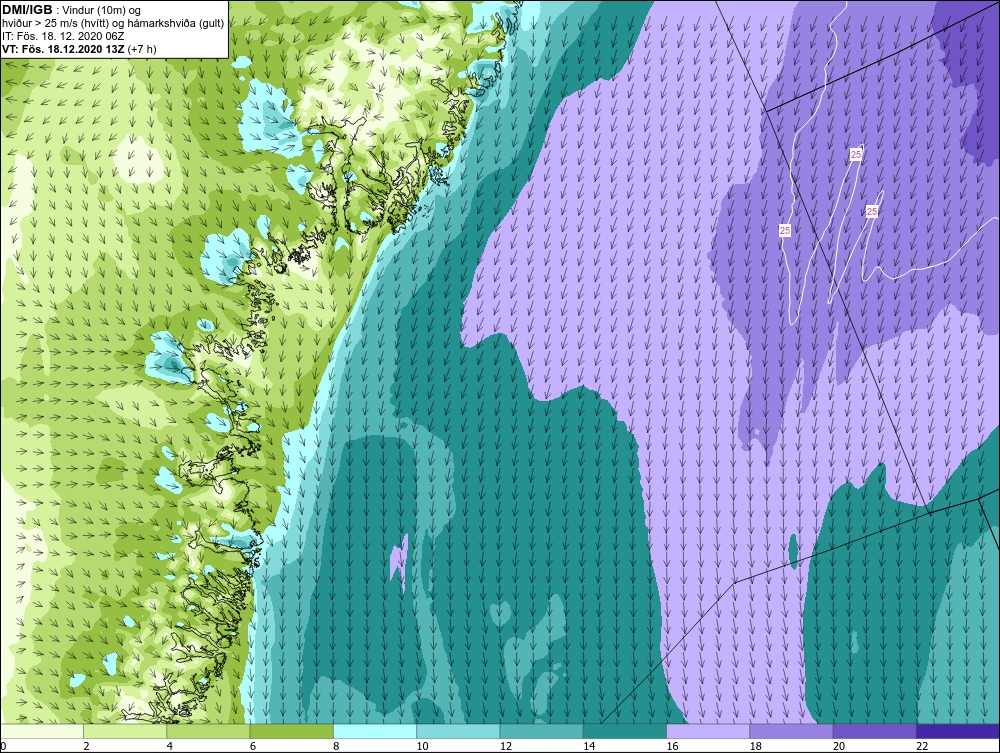Click the legend scale label '22'
This screenshot has width=1000, height=753.
click(x=922, y=747)
